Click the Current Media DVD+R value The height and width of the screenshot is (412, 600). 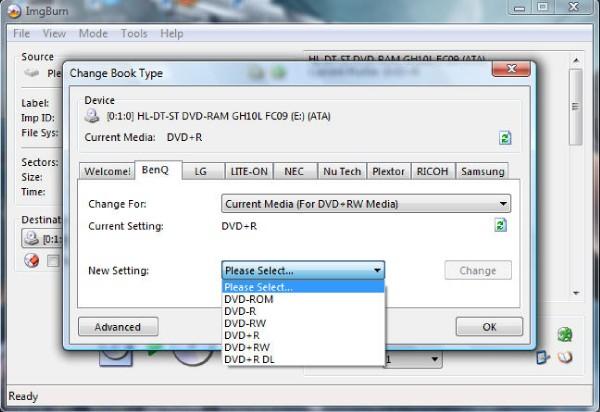click(184, 137)
